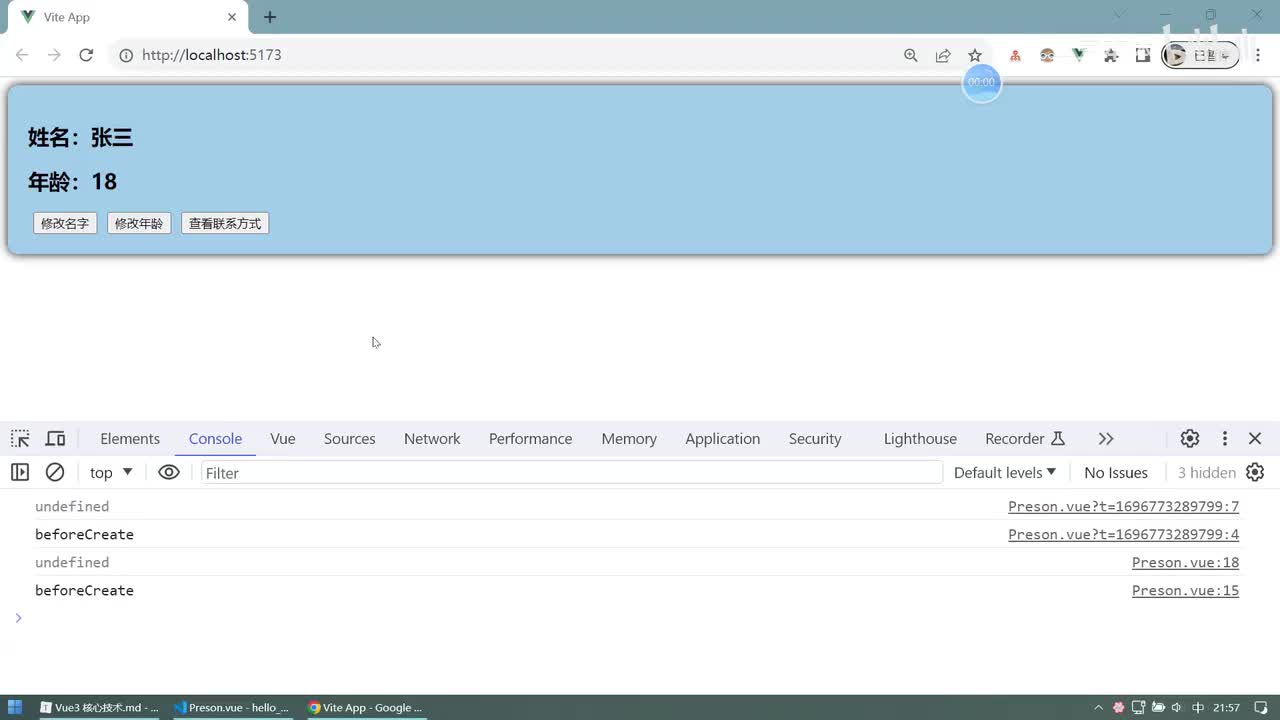
Task: Open the Vue devtools extension icon
Action: [x=1079, y=55]
